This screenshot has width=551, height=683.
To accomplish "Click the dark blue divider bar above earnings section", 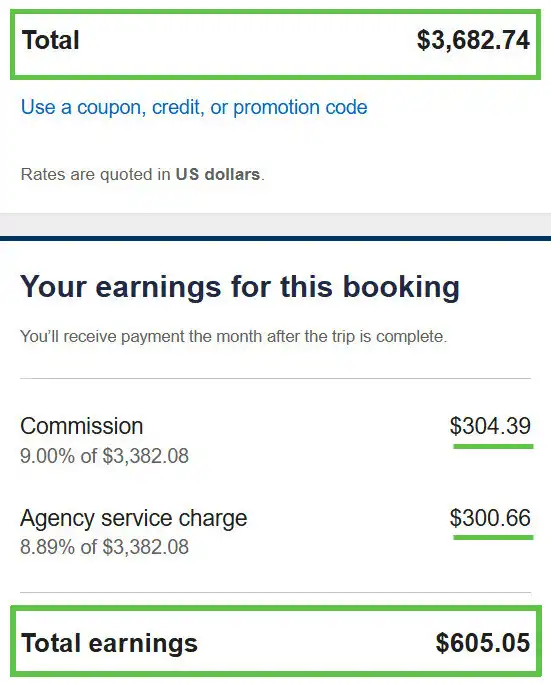I will click(x=275, y=238).
